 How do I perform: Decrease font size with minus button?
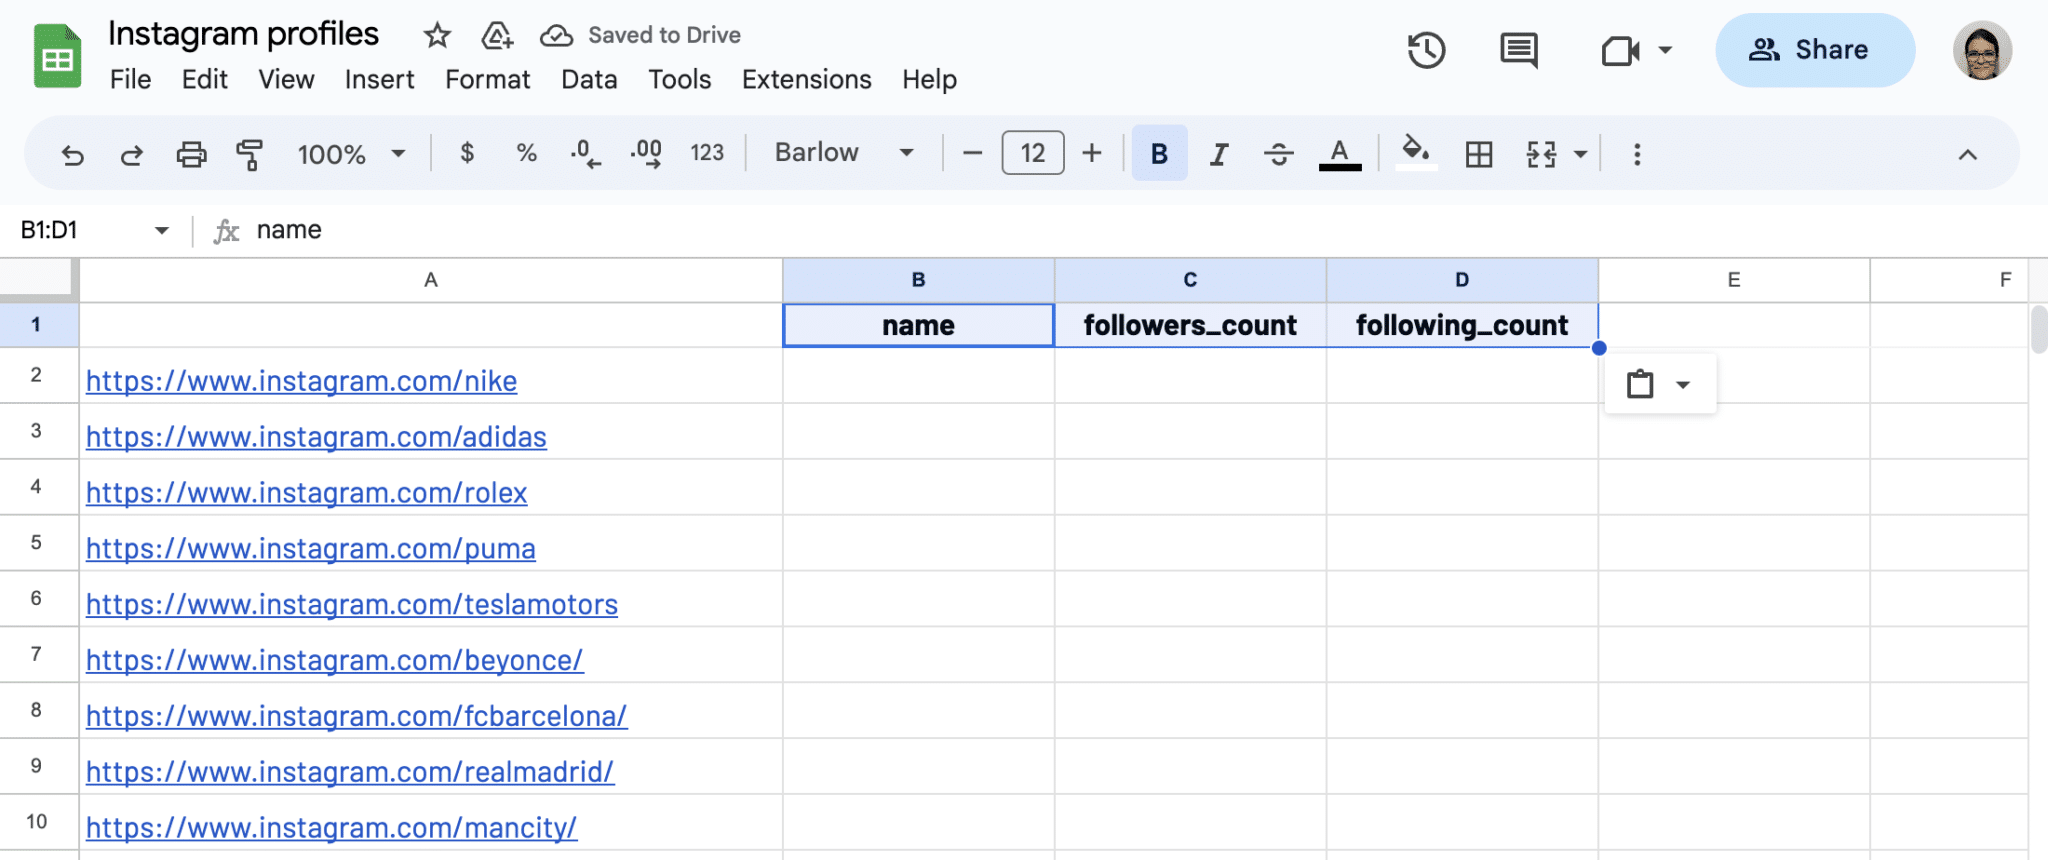pos(972,153)
